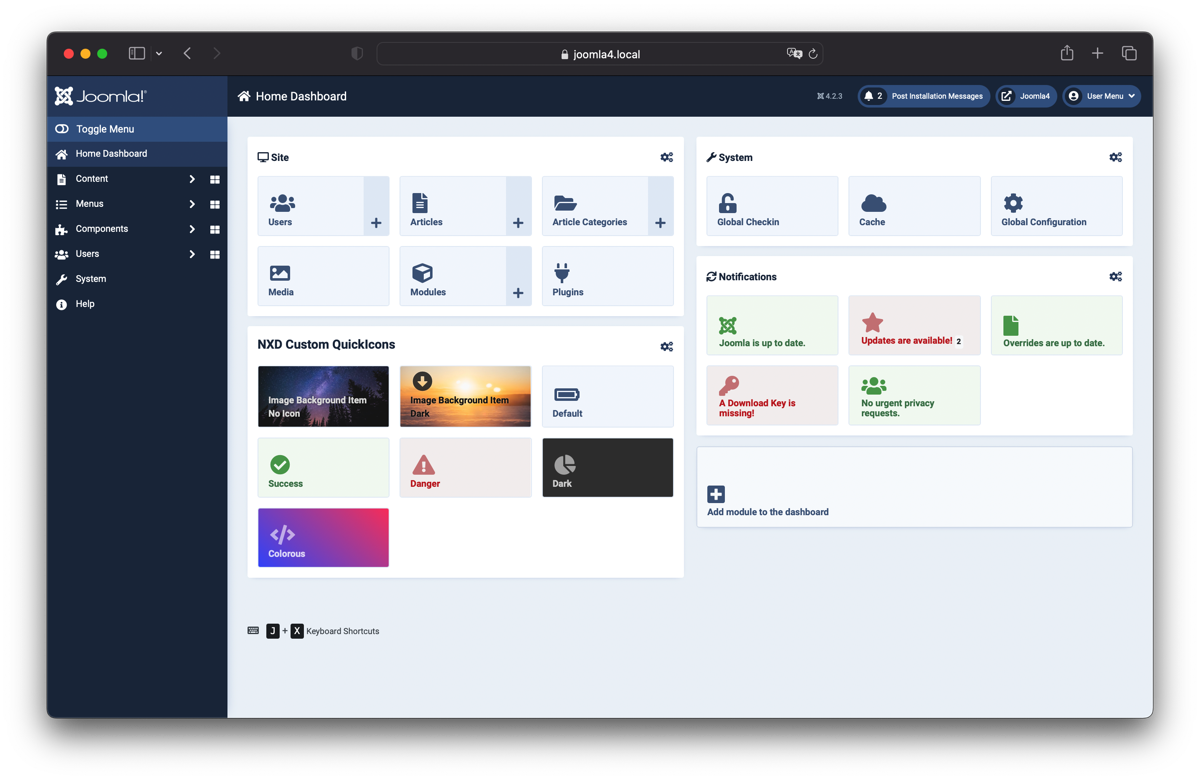Open the Modules quick icon
Screen dimensions: 1200x780
(x=453, y=276)
